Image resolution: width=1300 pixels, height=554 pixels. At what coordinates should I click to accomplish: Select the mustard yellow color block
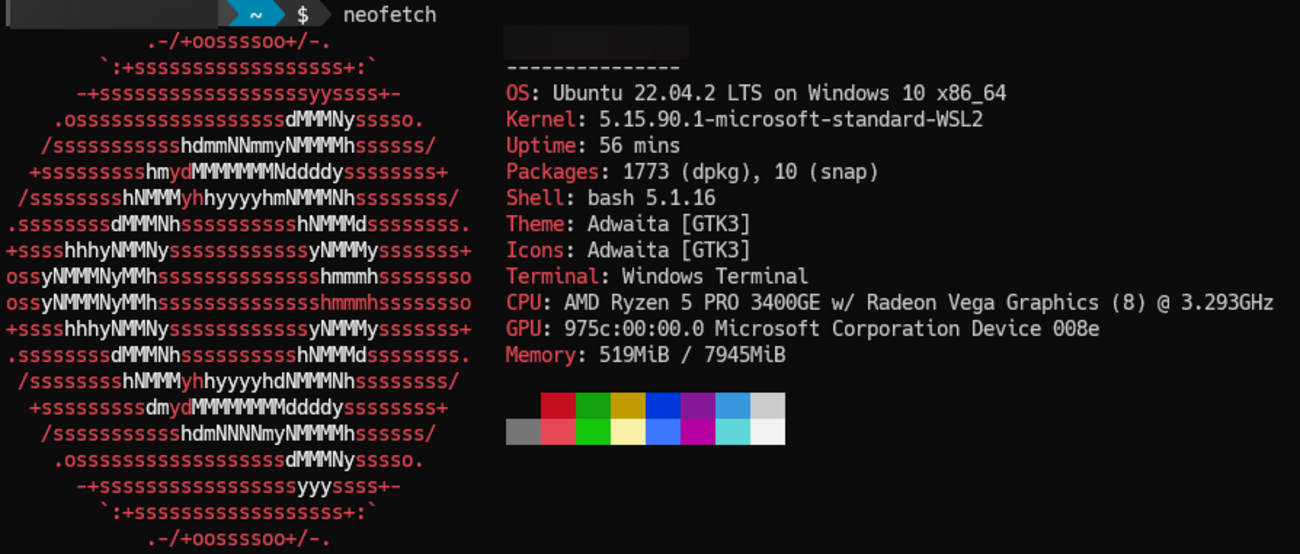[x=628, y=405]
